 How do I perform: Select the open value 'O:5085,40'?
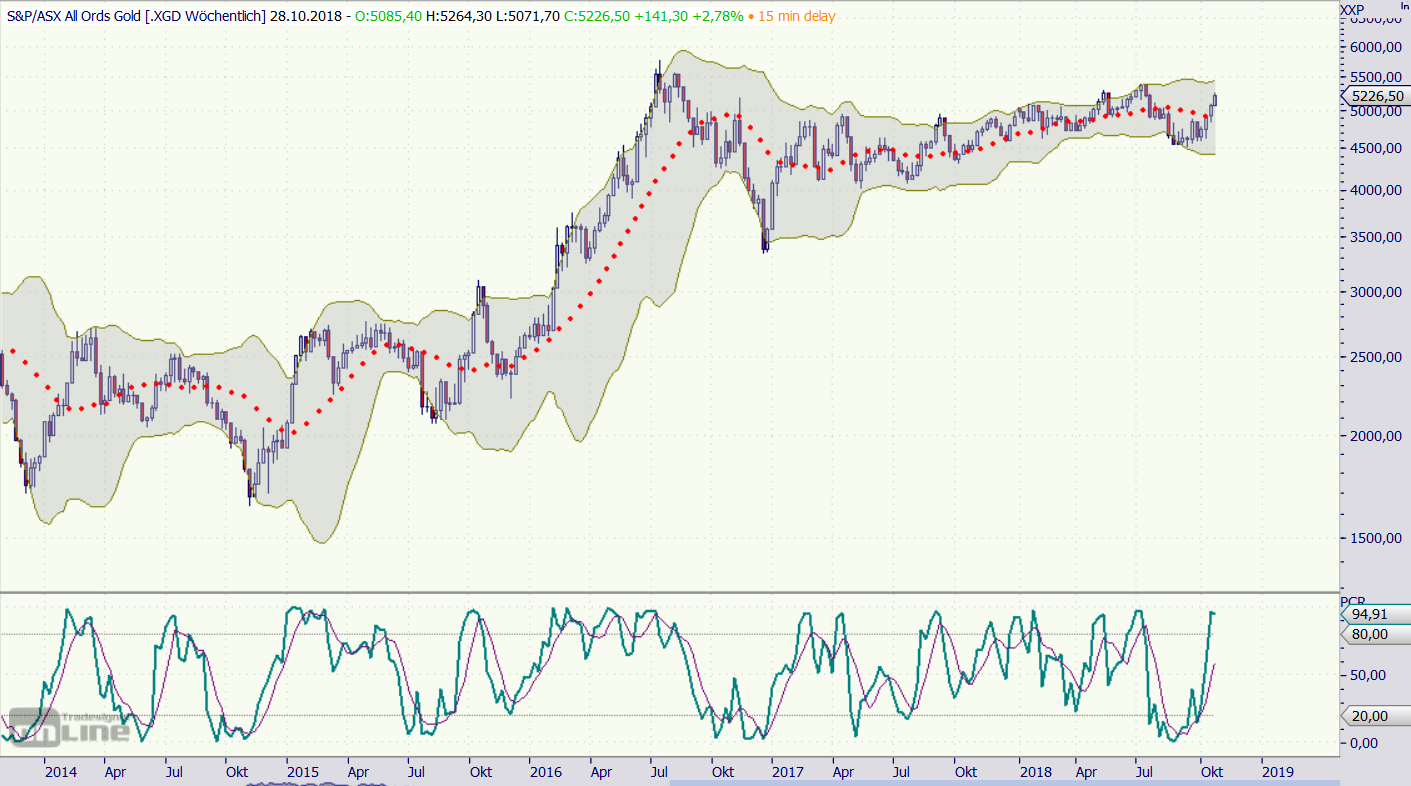390,16
